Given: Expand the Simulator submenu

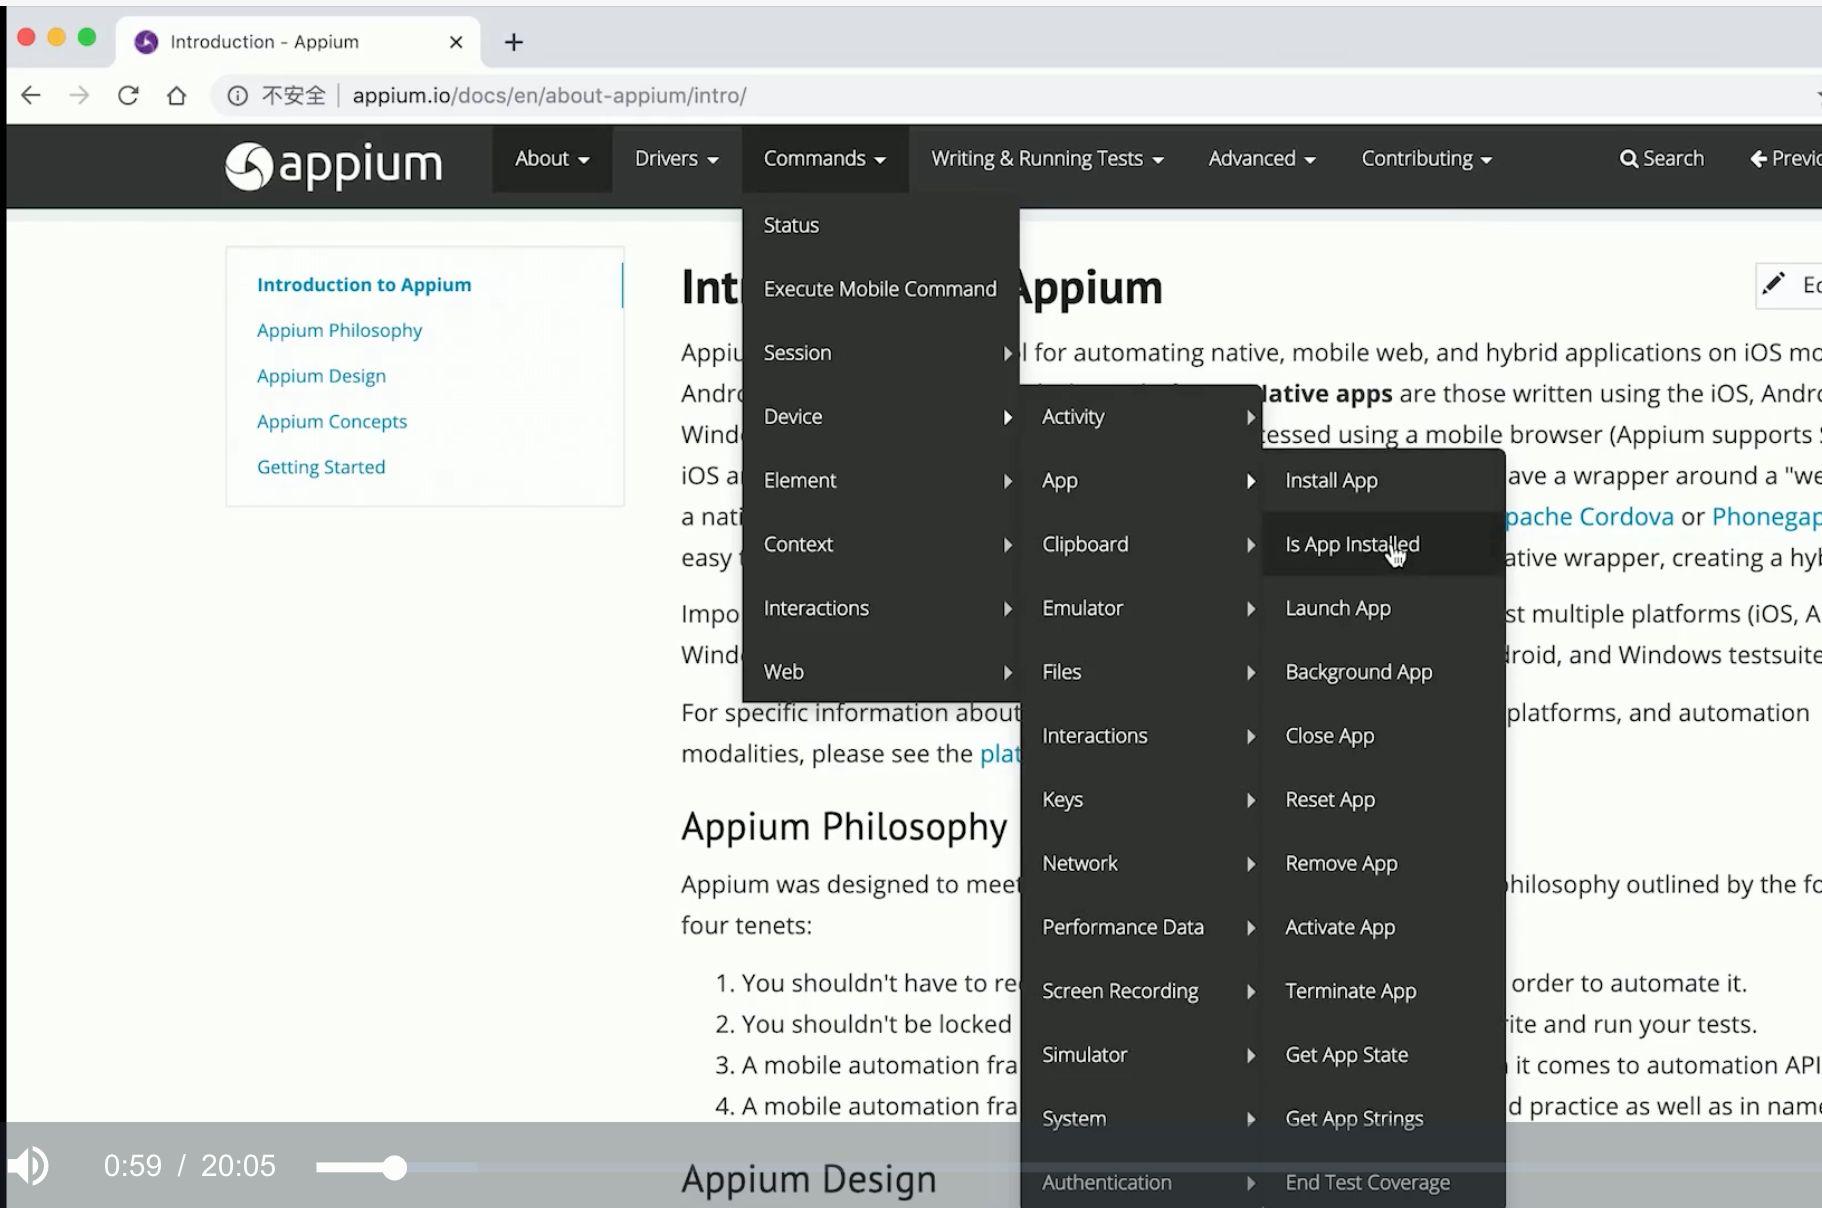Looking at the screenshot, I should [1141, 1055].
